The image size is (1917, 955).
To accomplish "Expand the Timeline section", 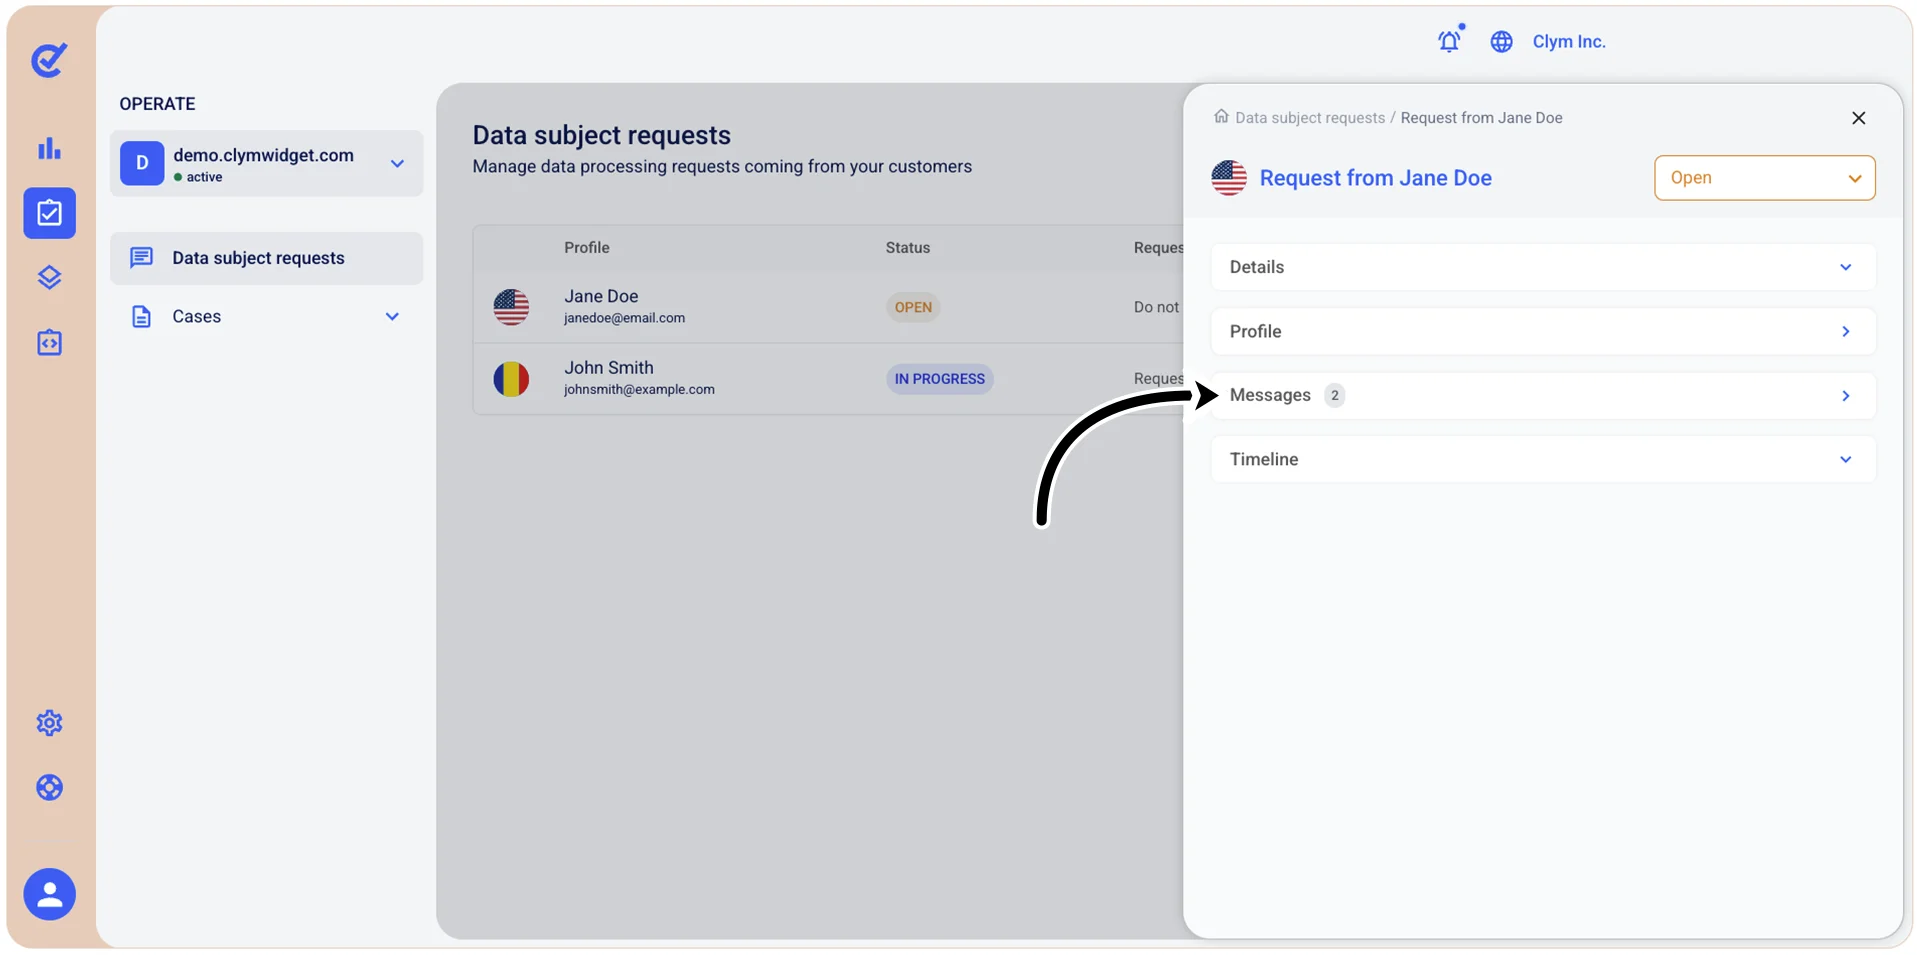I will 1542,459.
